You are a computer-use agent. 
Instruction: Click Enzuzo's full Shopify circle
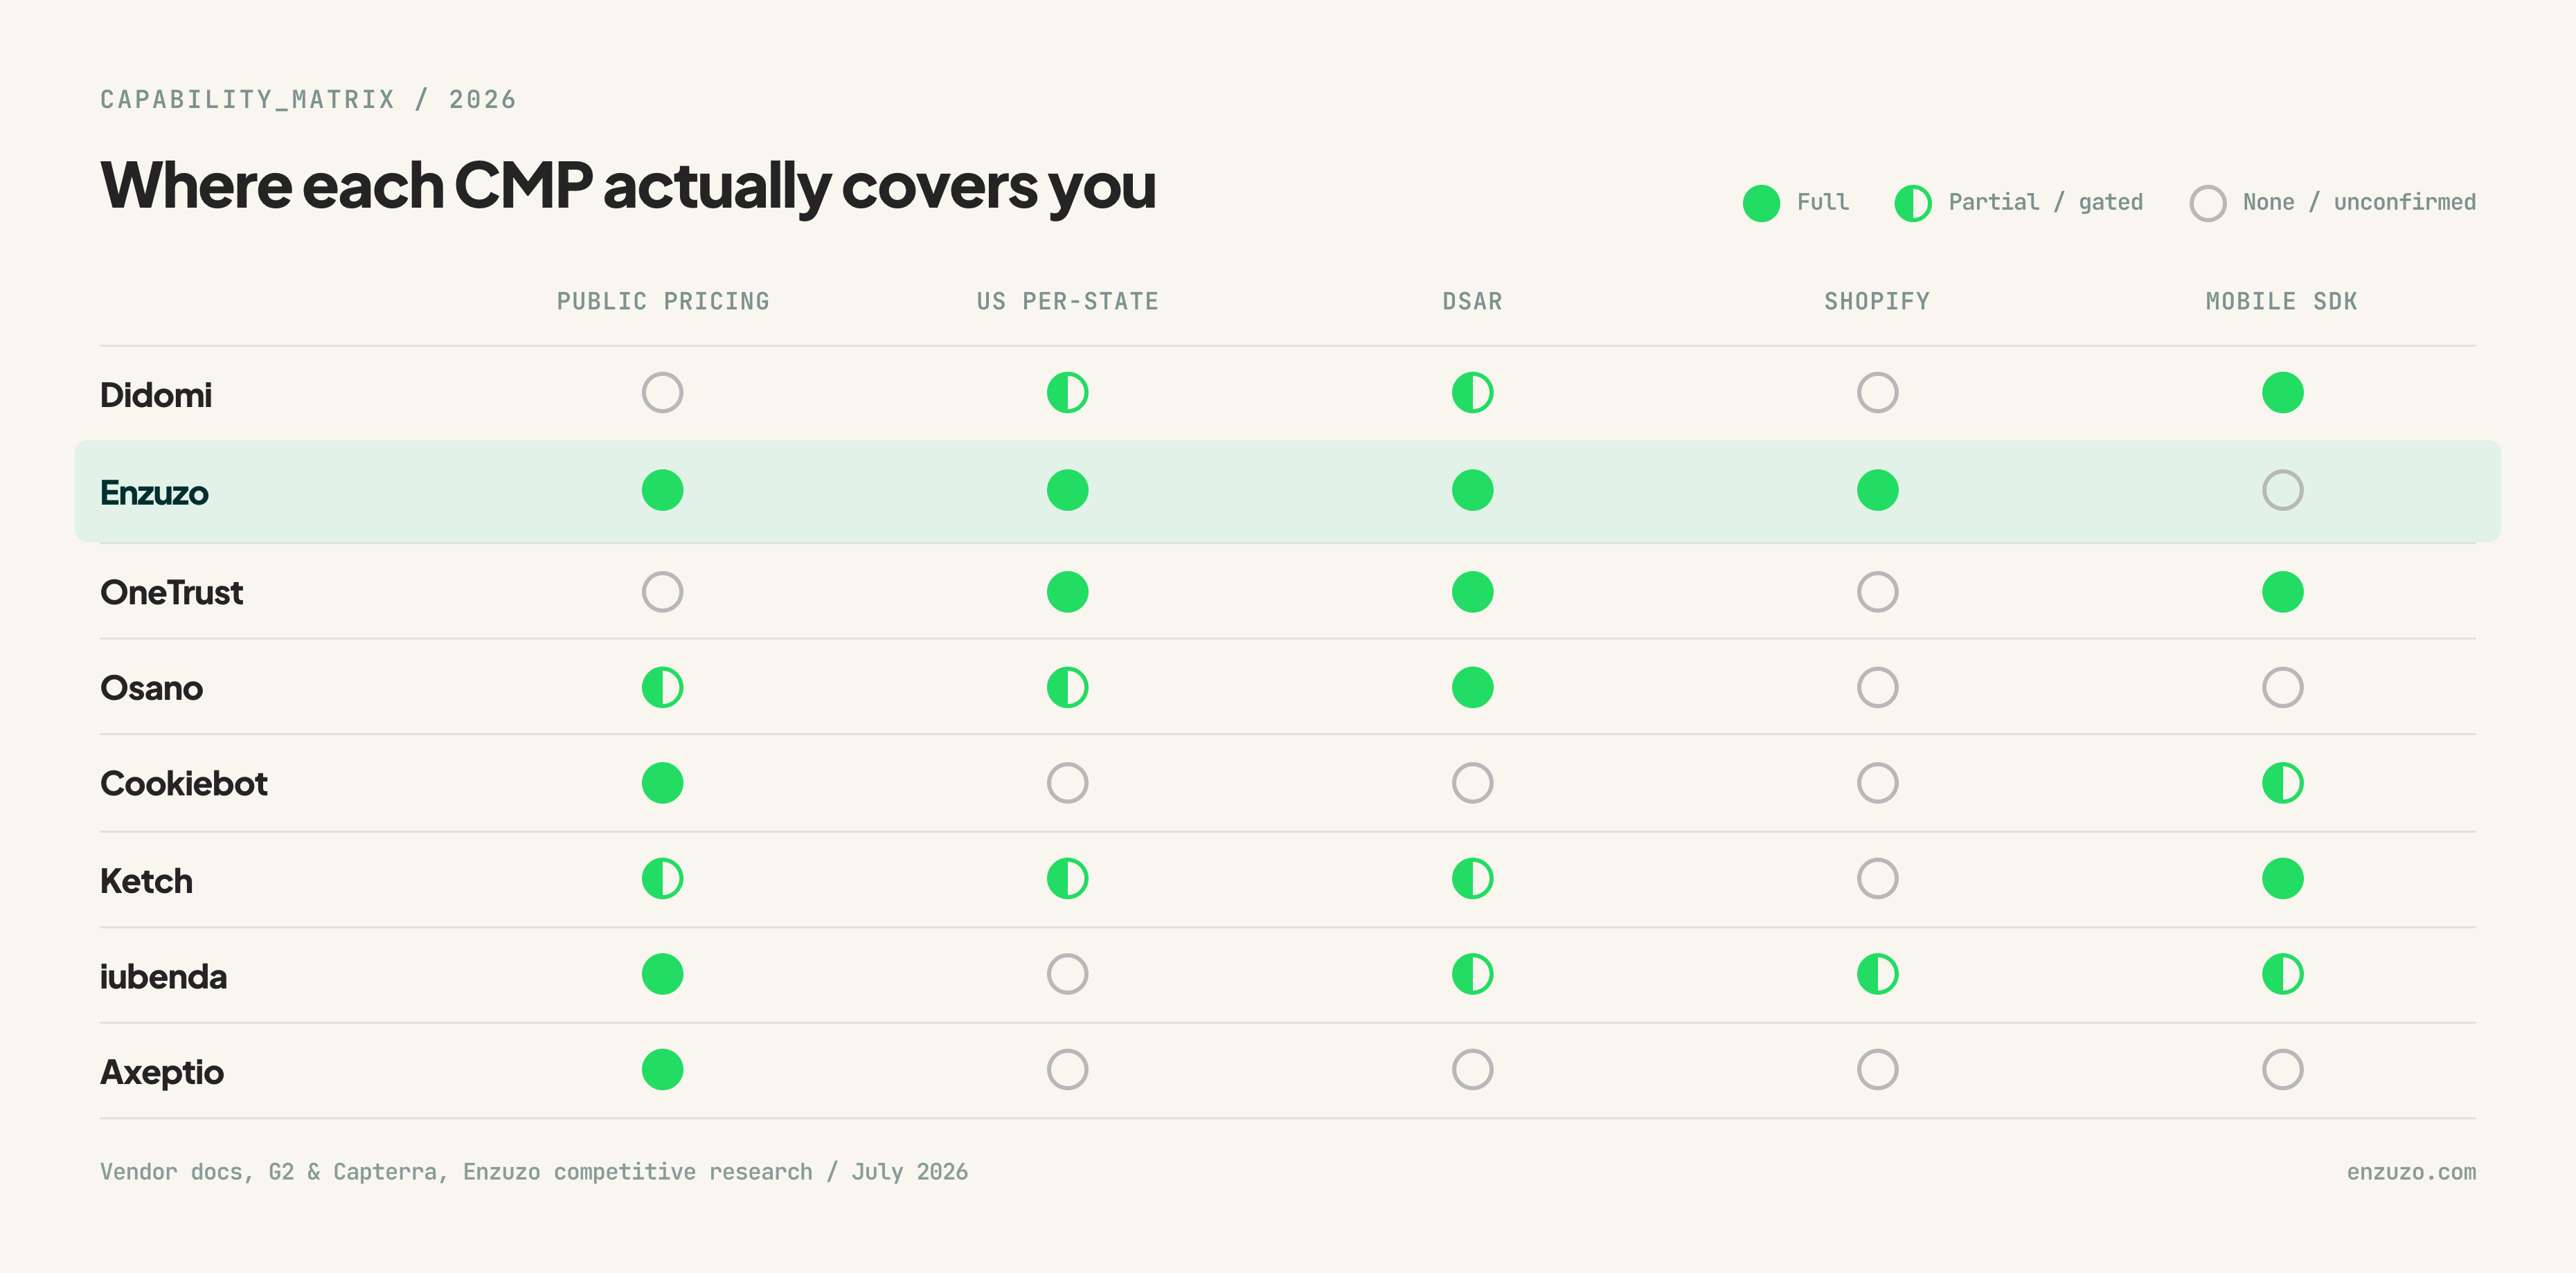[1877, 491]
